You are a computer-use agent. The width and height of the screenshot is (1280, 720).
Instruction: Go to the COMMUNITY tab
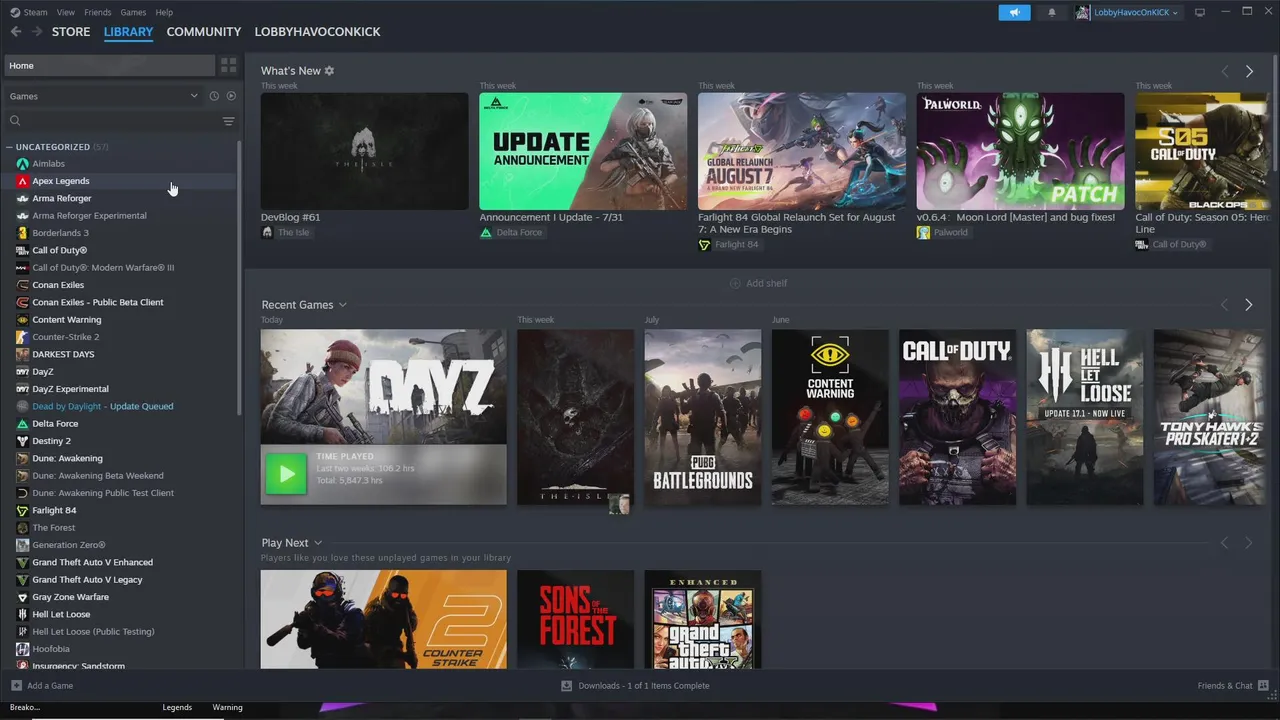pyautogui.click(x=204, y=32)
